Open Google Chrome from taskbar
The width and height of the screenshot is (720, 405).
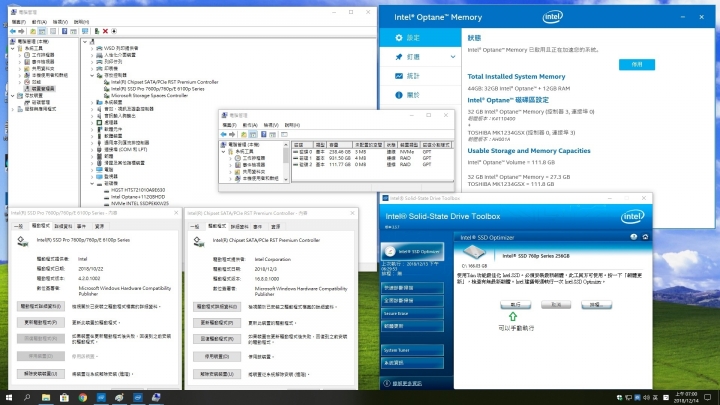click(83, 398)
